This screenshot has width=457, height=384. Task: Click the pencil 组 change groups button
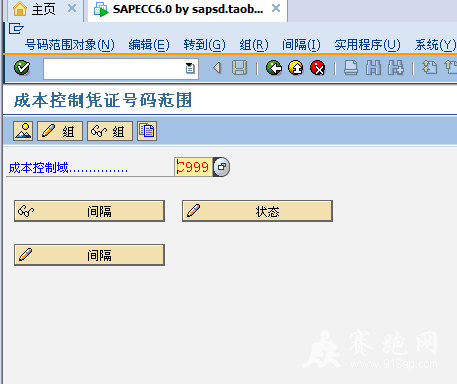point(60,131)
